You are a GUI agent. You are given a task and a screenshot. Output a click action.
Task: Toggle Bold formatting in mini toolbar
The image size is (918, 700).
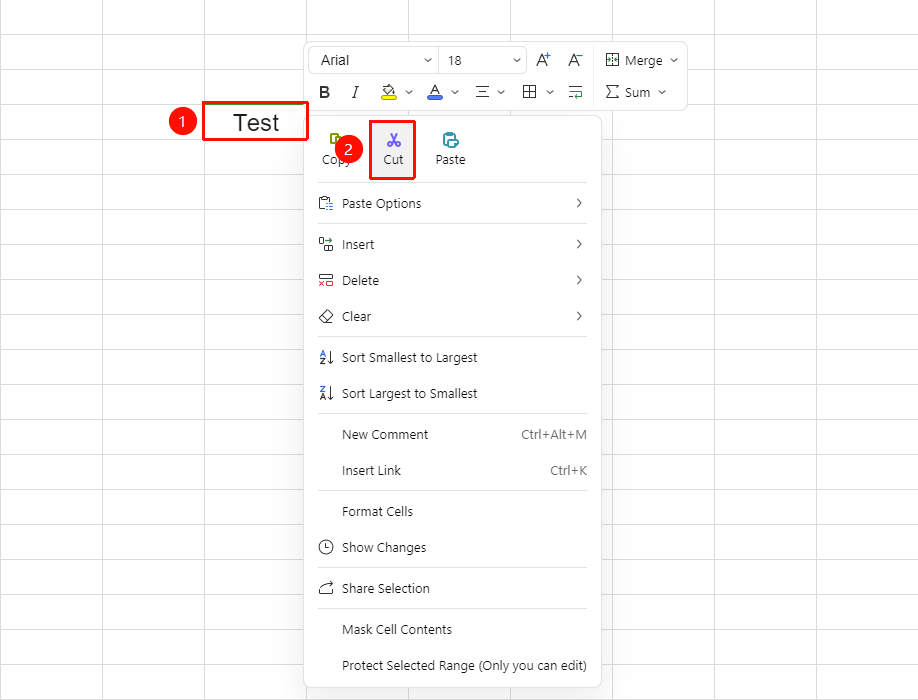324,92
